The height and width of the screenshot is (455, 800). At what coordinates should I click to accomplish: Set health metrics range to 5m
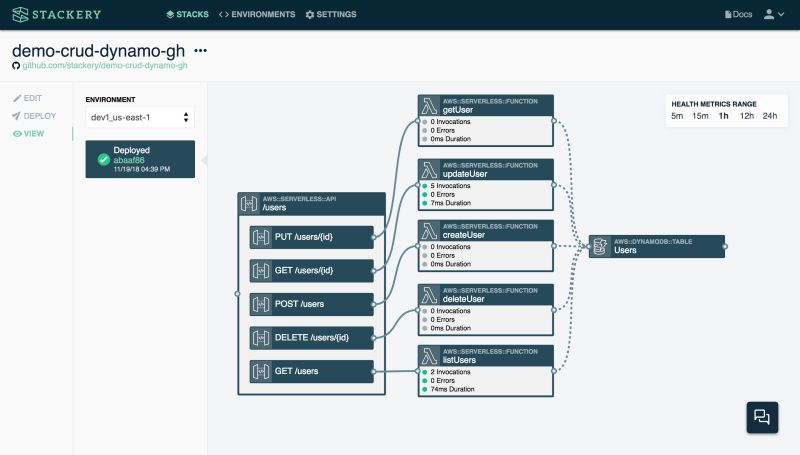point(677,116)
